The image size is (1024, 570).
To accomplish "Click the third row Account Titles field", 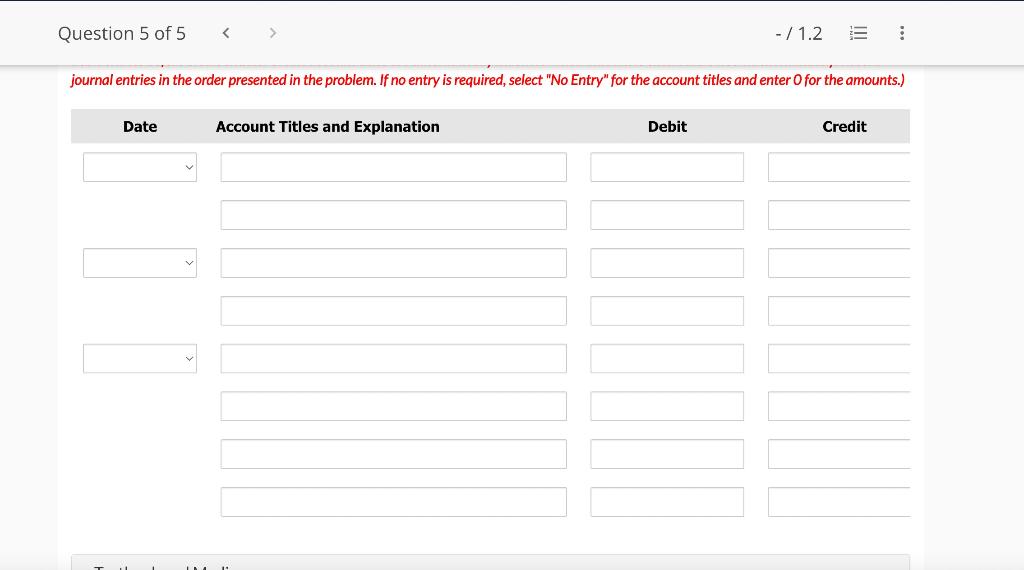I will (394, 263).
